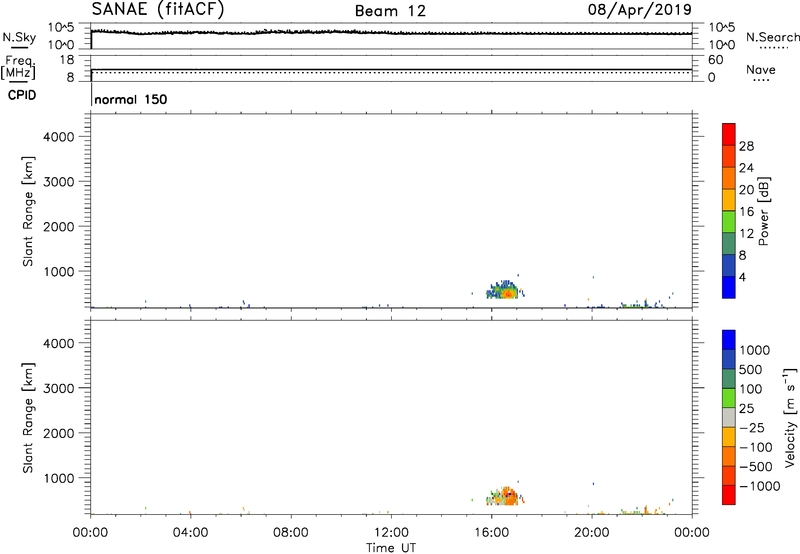Screen dimensions: 800x554
Task: Click the Slant Range label of velocity panel
Action: coord(28,418)
